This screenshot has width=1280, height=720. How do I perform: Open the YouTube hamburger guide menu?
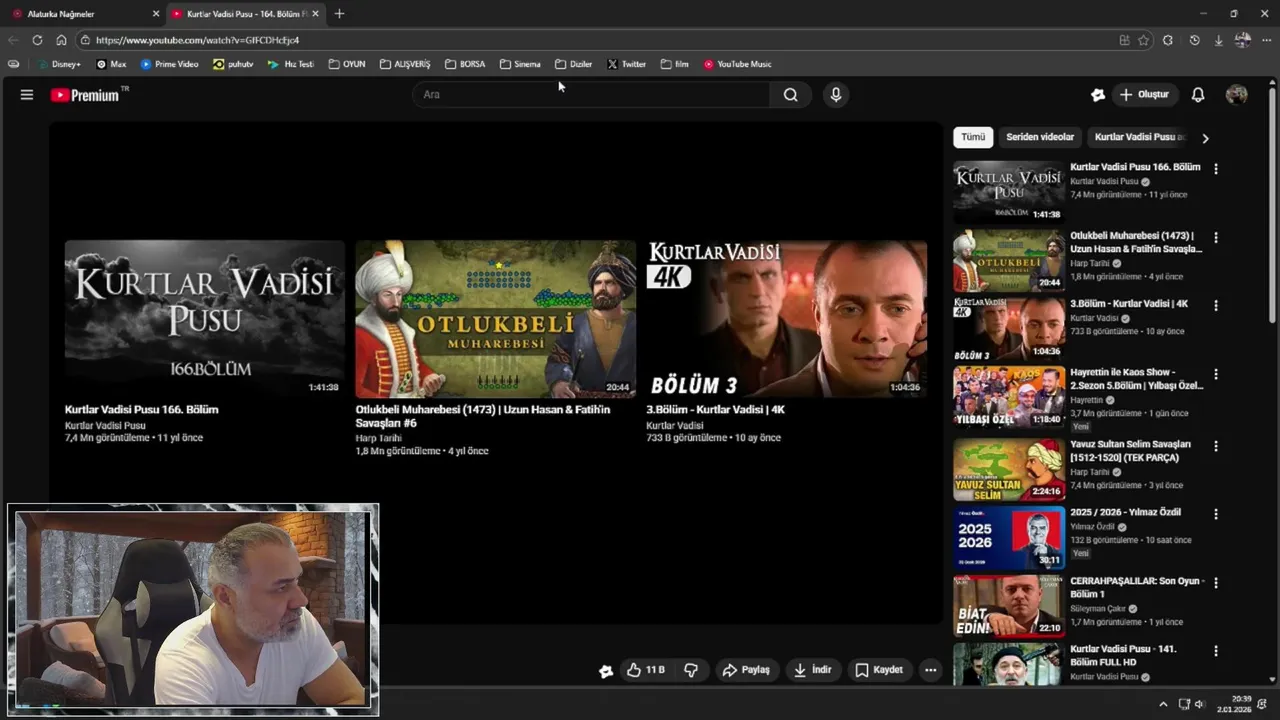tap(27, 95)
